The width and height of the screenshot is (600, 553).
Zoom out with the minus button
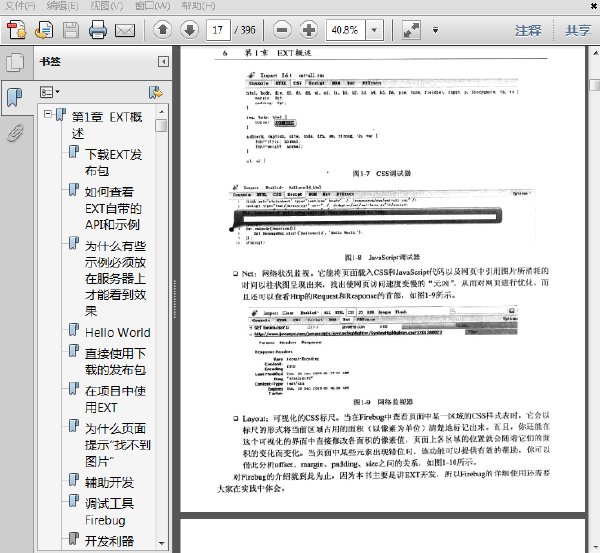pos(282,30)
